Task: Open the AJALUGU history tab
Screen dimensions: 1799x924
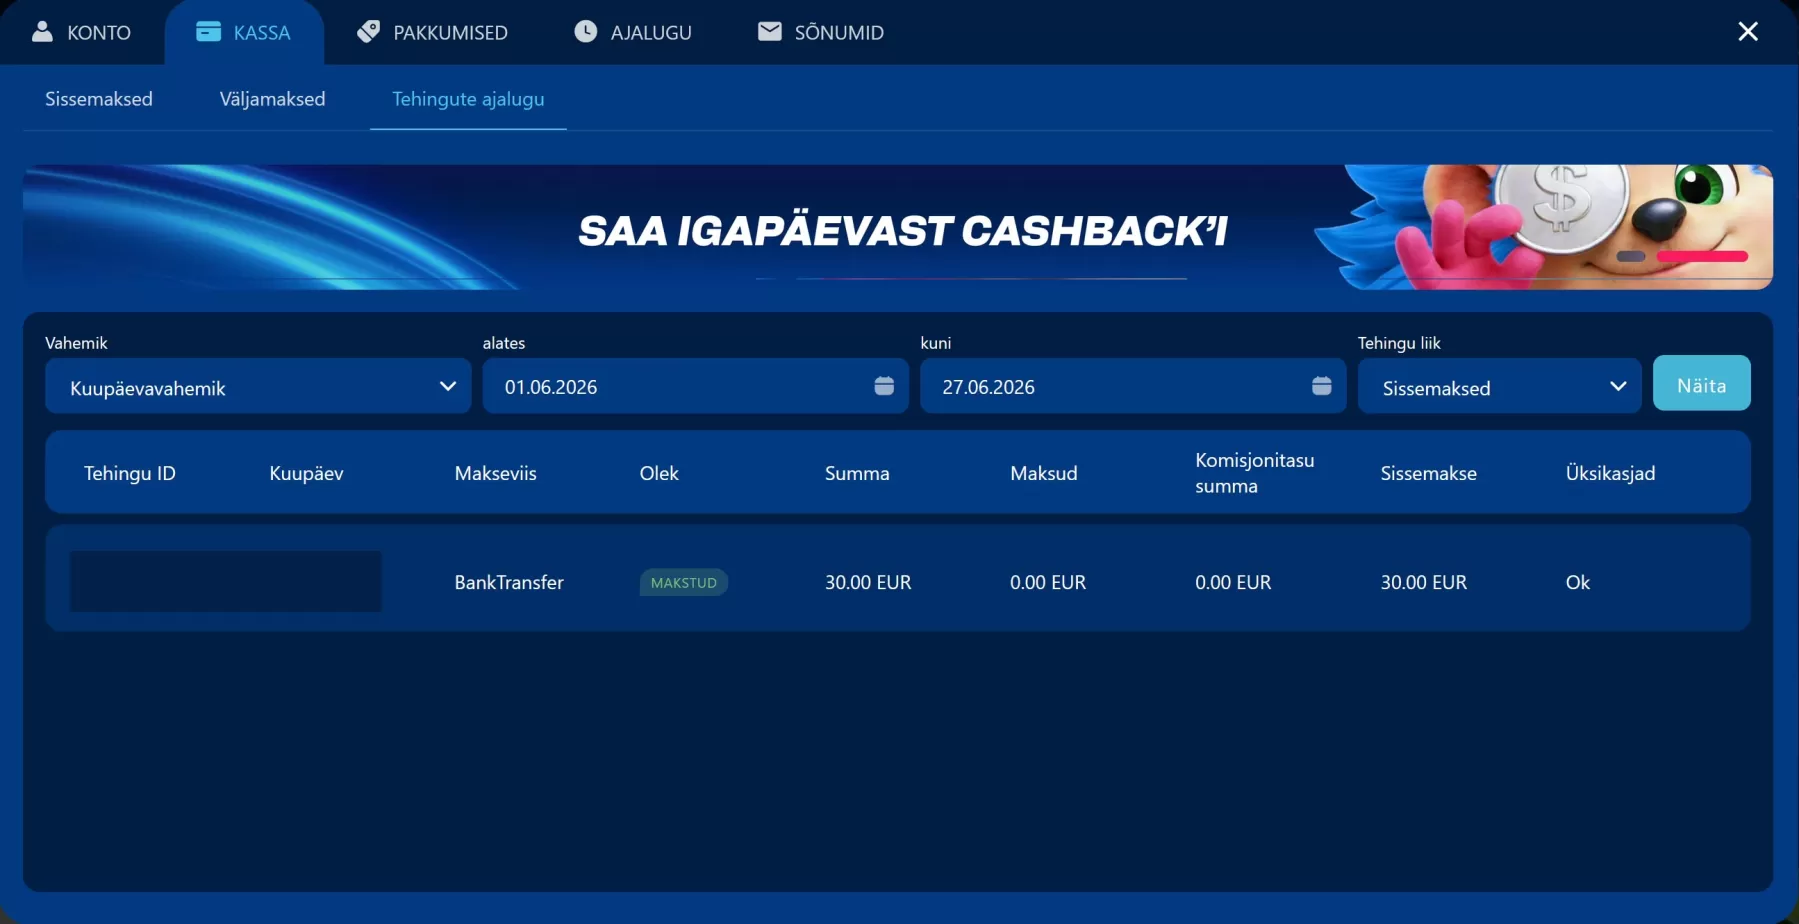Action: 633,32
